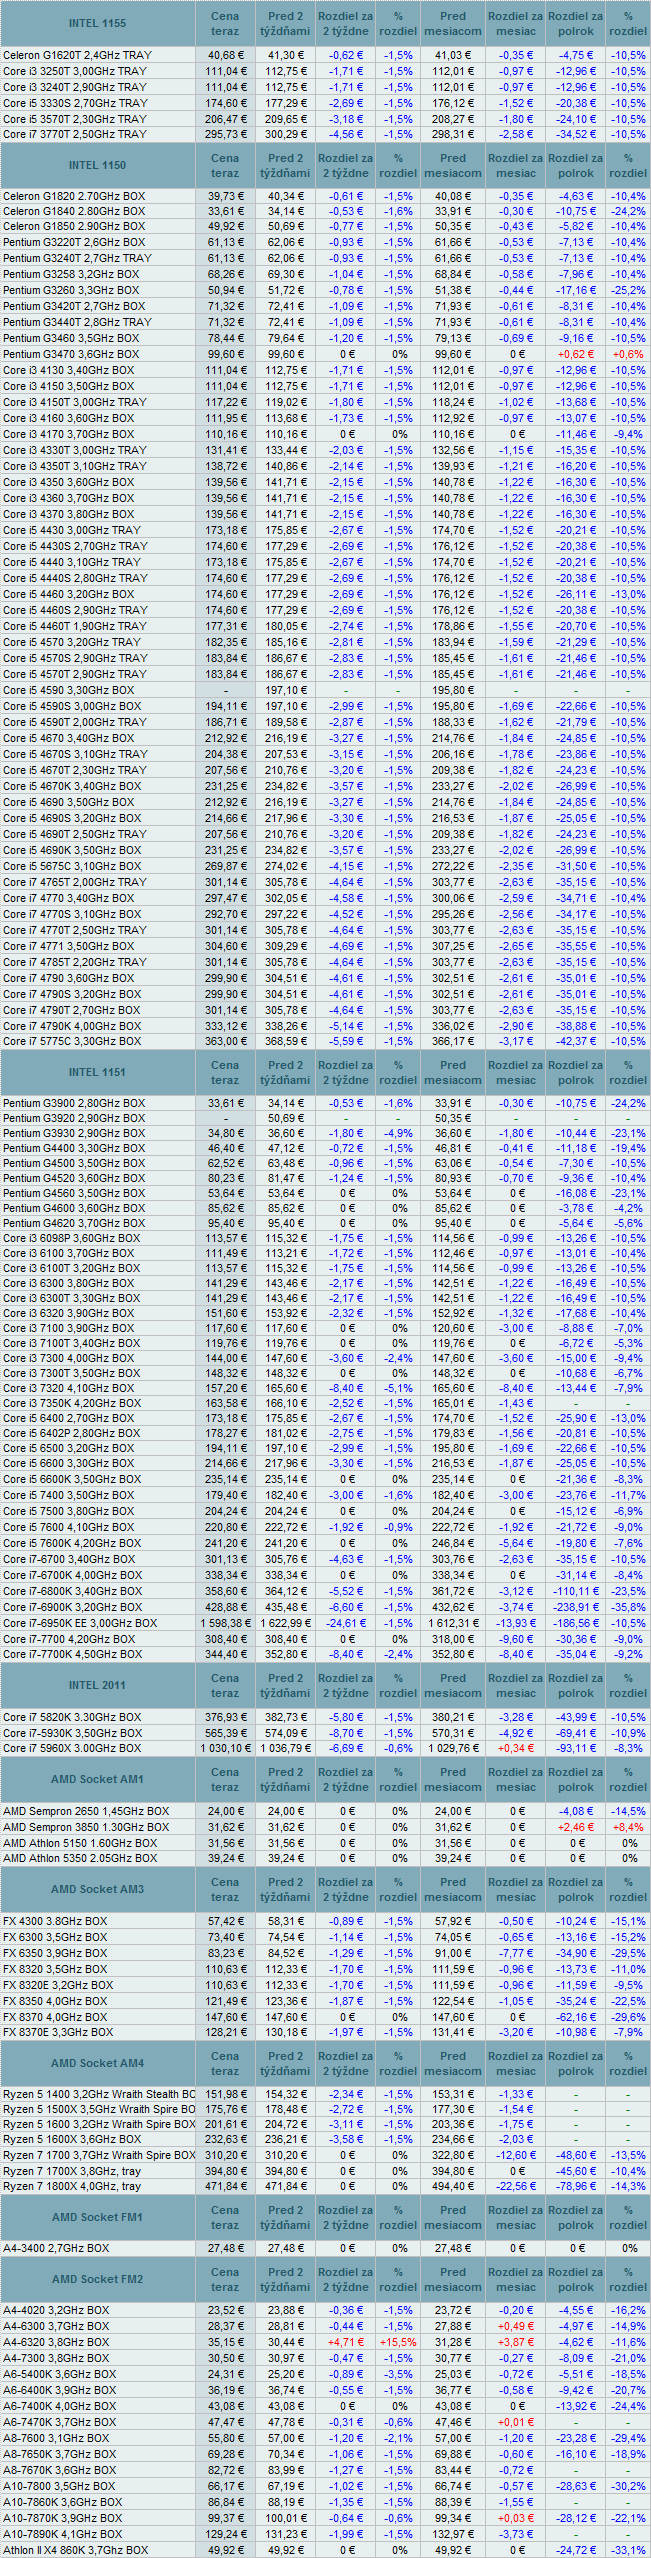The image size is (651, 2558).
Task: Click current price '1 598,38 €' of i7-6950X EE
Action: tap(225, 1623)
